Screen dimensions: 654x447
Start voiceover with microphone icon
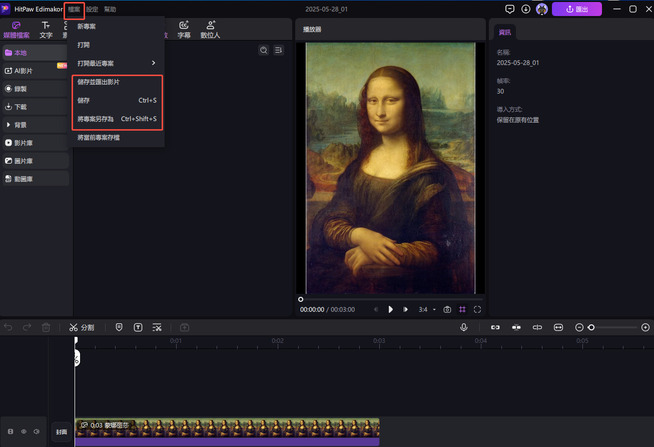(463, 327)
